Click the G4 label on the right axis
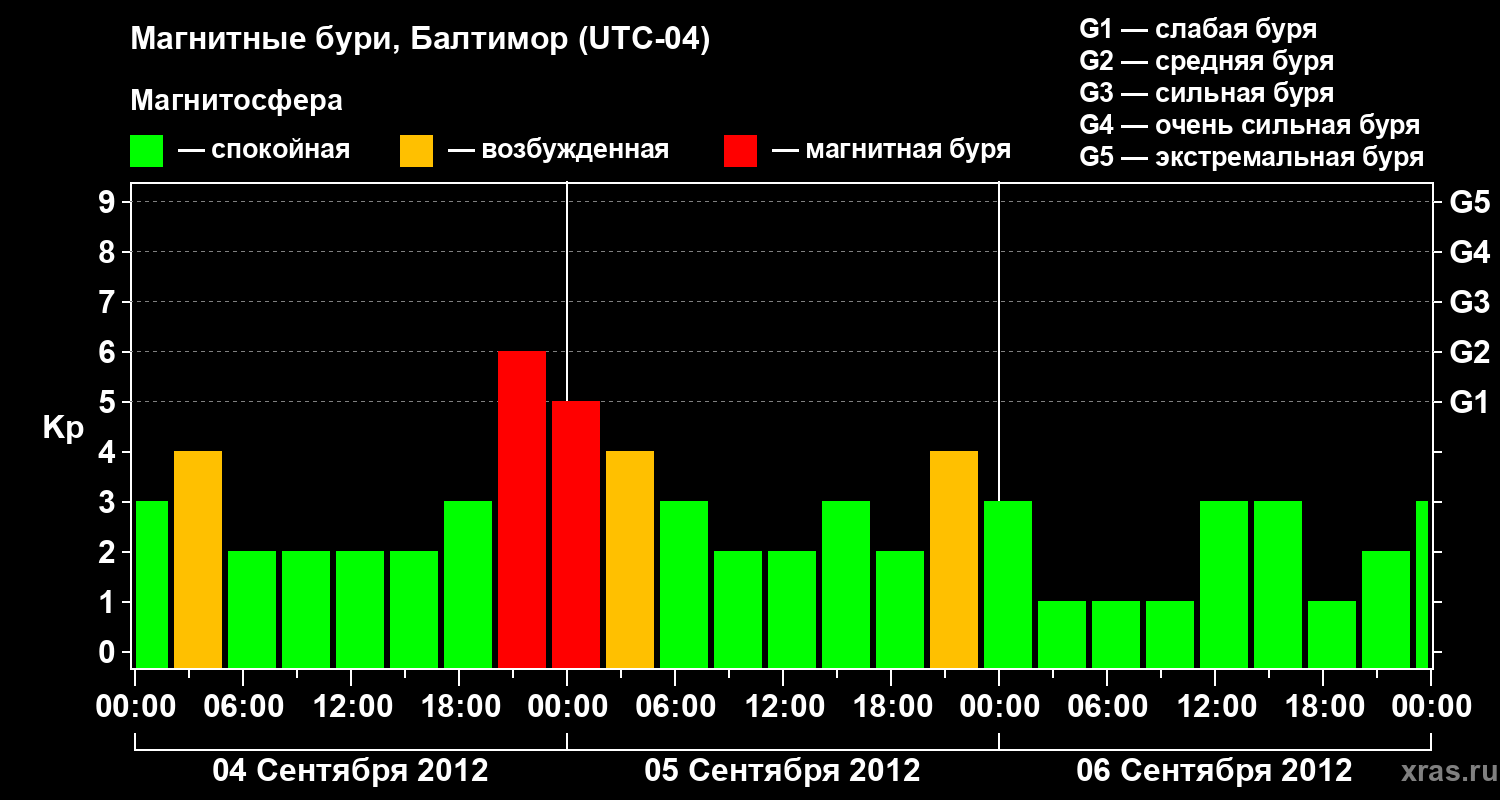 (x=1469, y=252)
